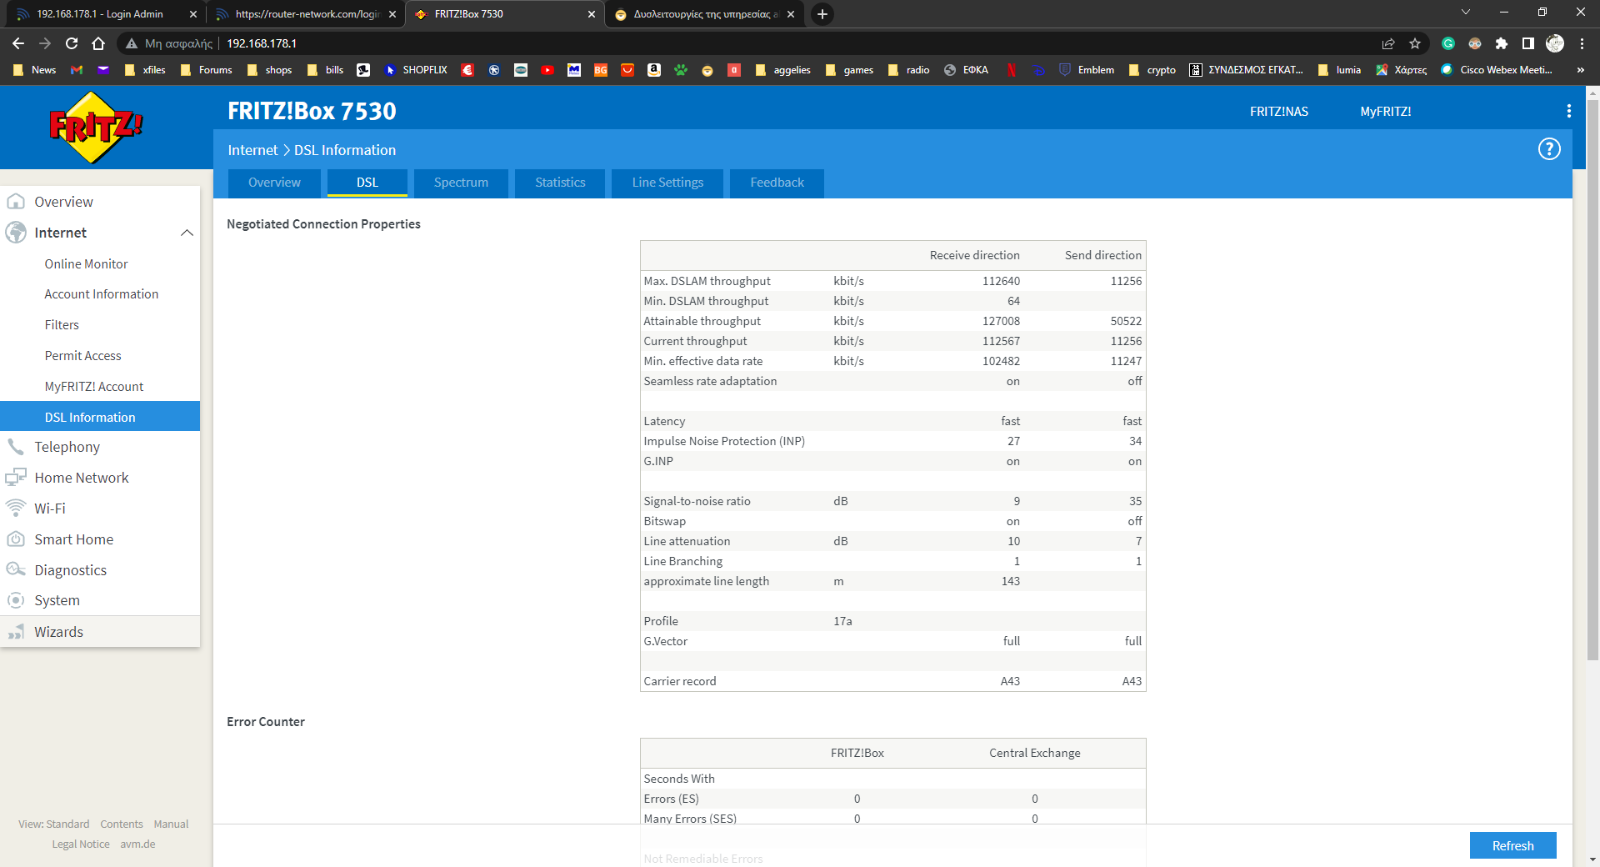Open the Gmail bookmark icon
Screen dimensions: 1600x867
tap(77, 70)
